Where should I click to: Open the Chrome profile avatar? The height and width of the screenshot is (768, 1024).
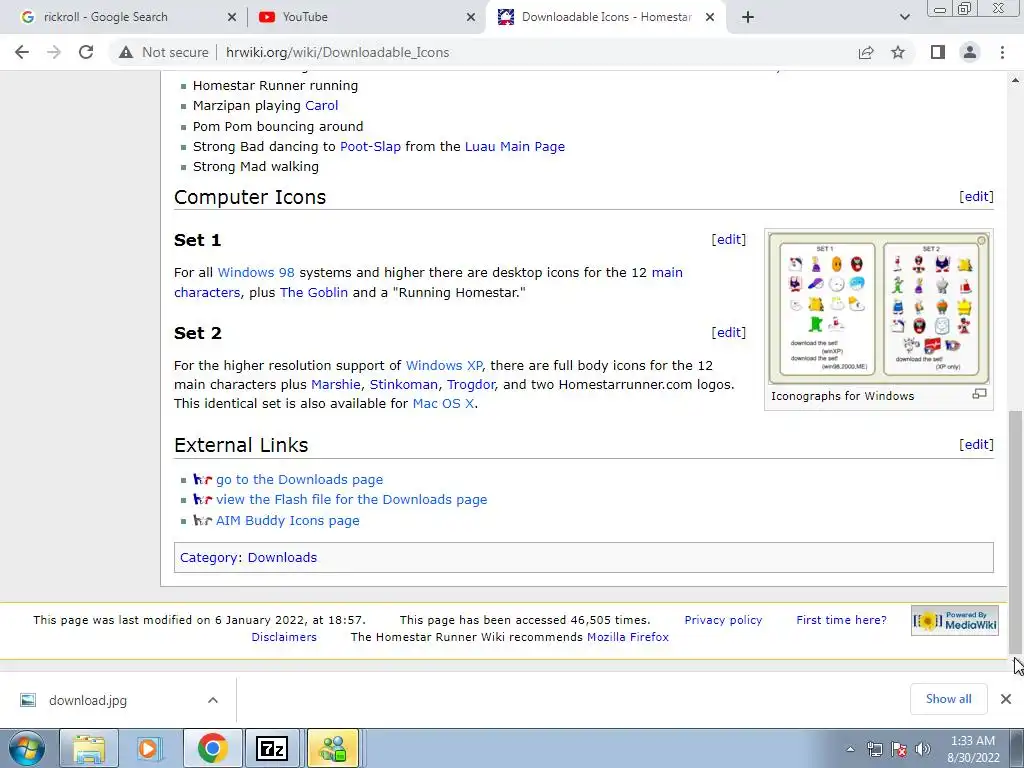pyautogui.click(x=970, y=52)
